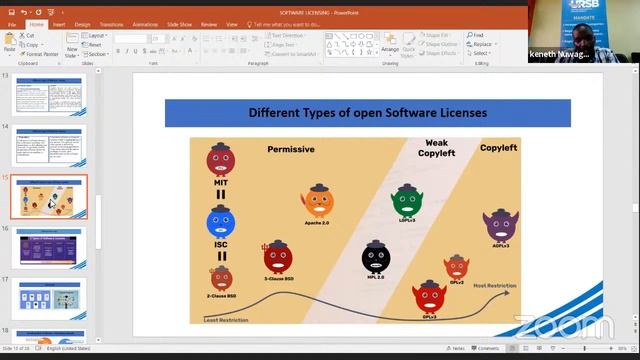This screenshot has height=360, width=640.
Task: Open the Transitions ribbon tab
Action: click(x=111, y=24)
